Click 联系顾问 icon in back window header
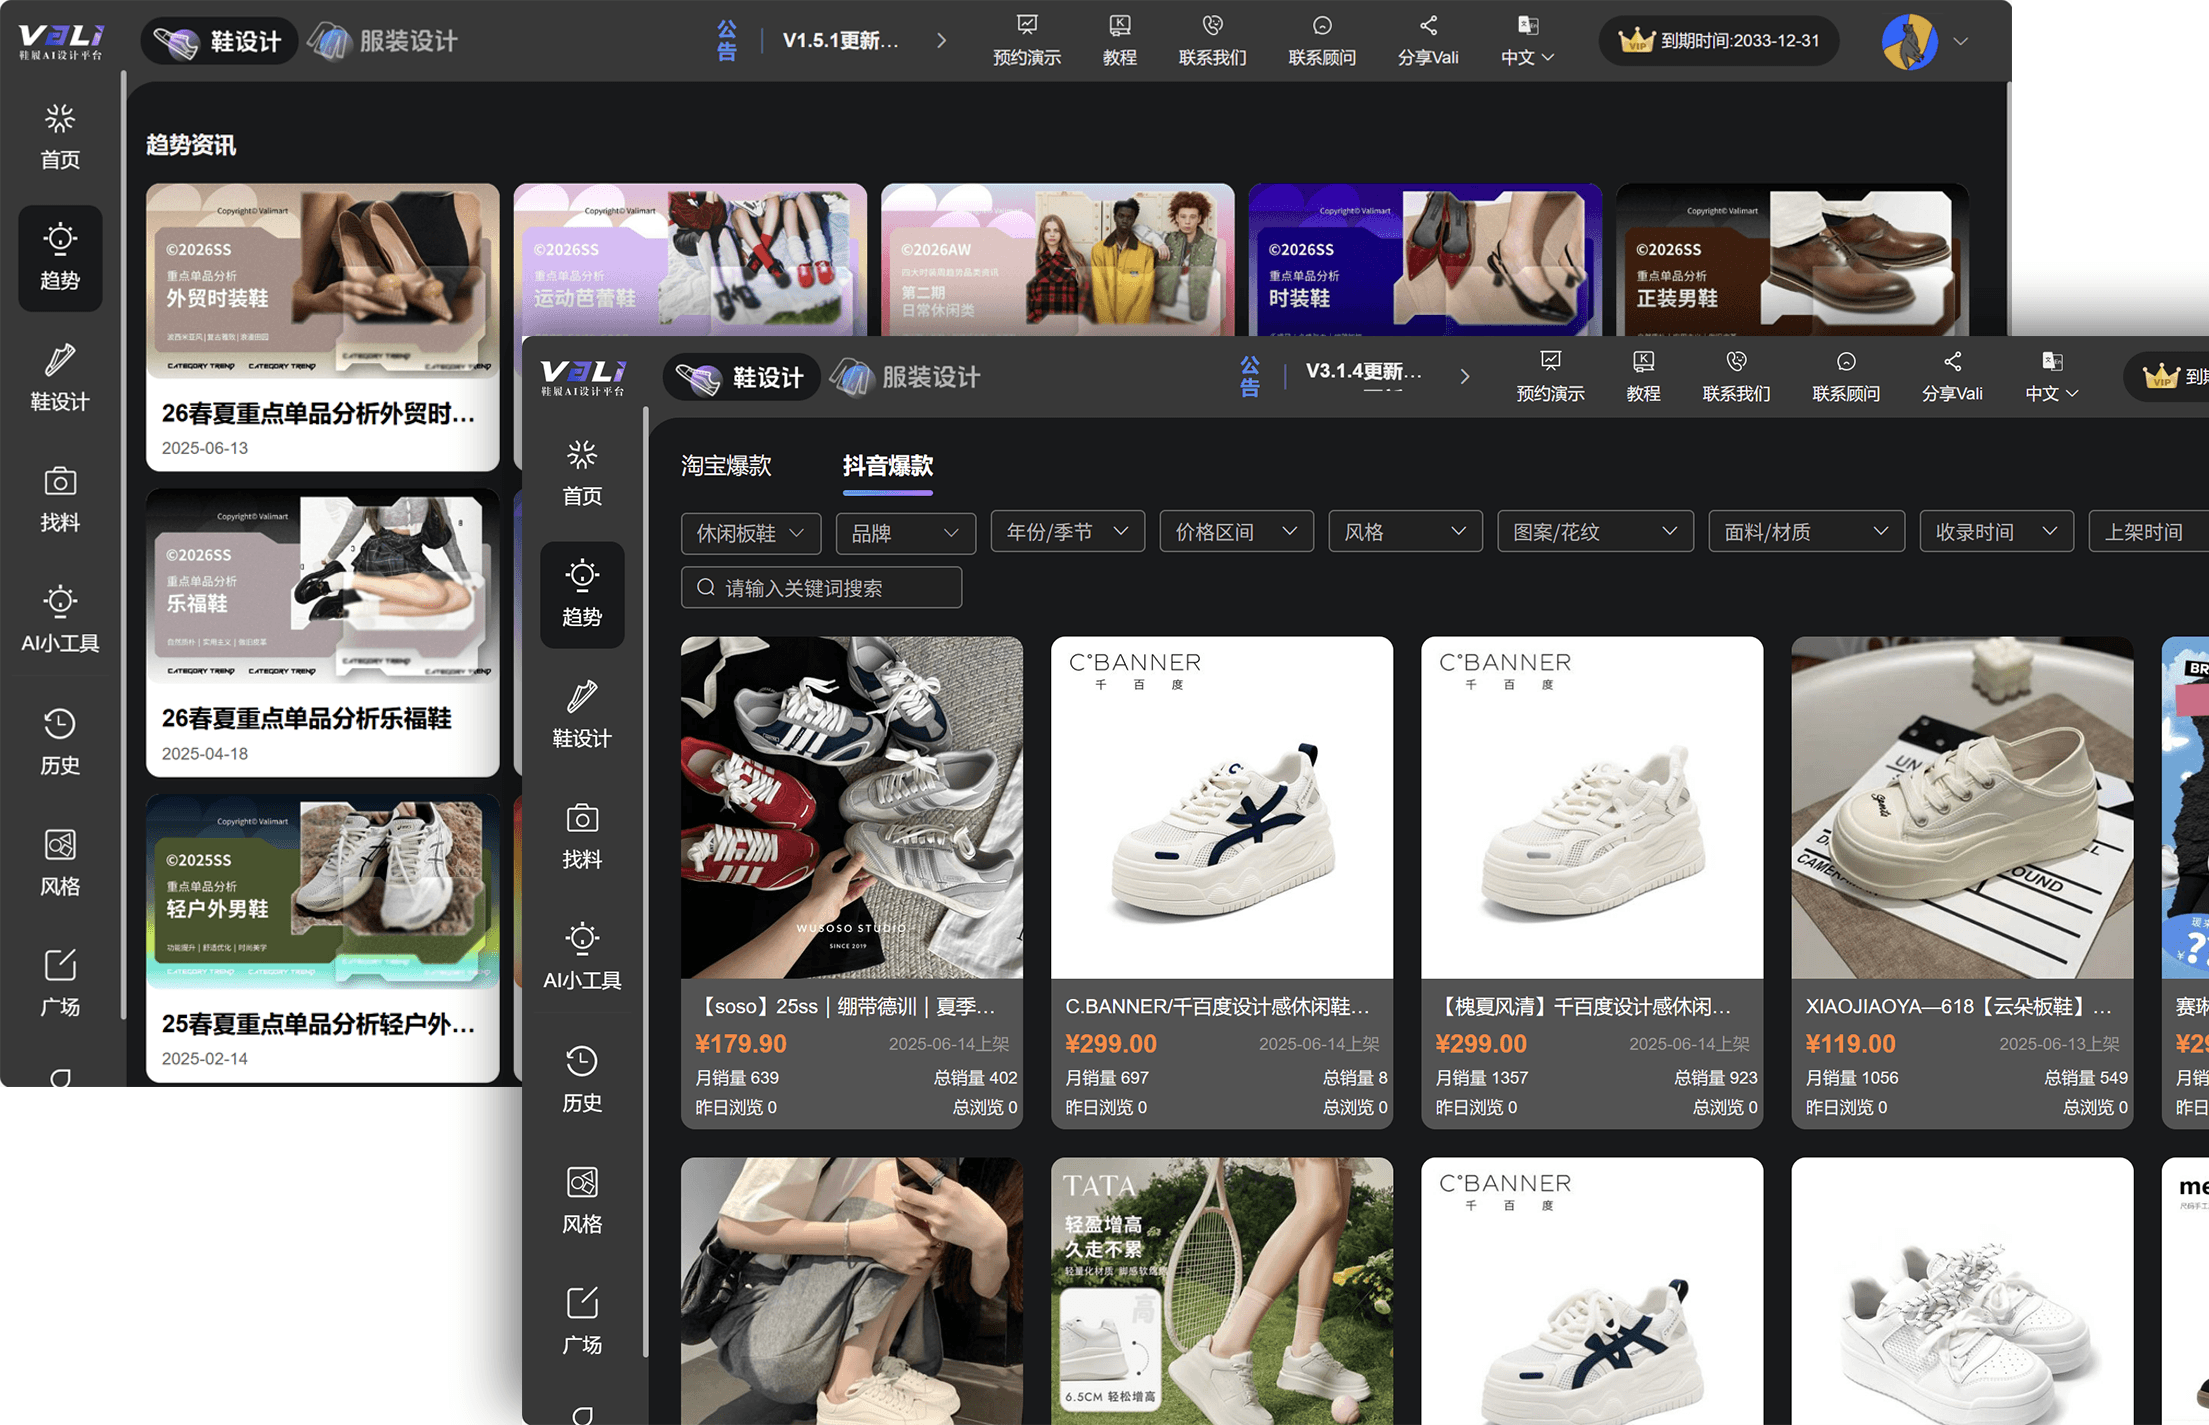Image resolution: width=2209 pixels, height=1425 pixels. (1322, 25)
